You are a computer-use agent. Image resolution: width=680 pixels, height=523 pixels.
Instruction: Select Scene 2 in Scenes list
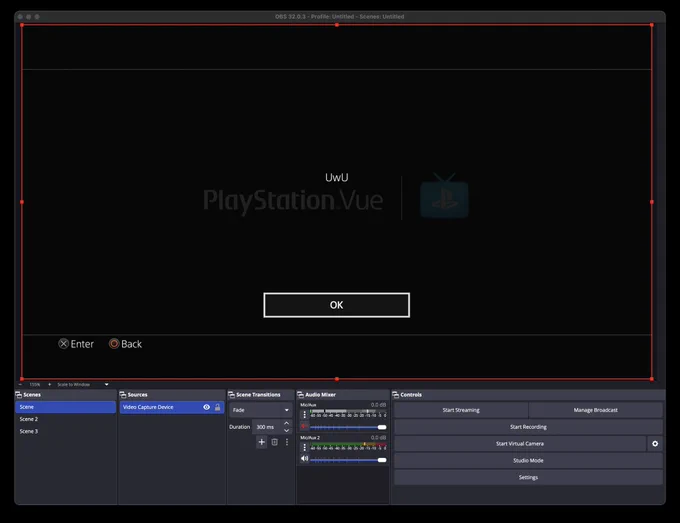(x=65, y=419)
